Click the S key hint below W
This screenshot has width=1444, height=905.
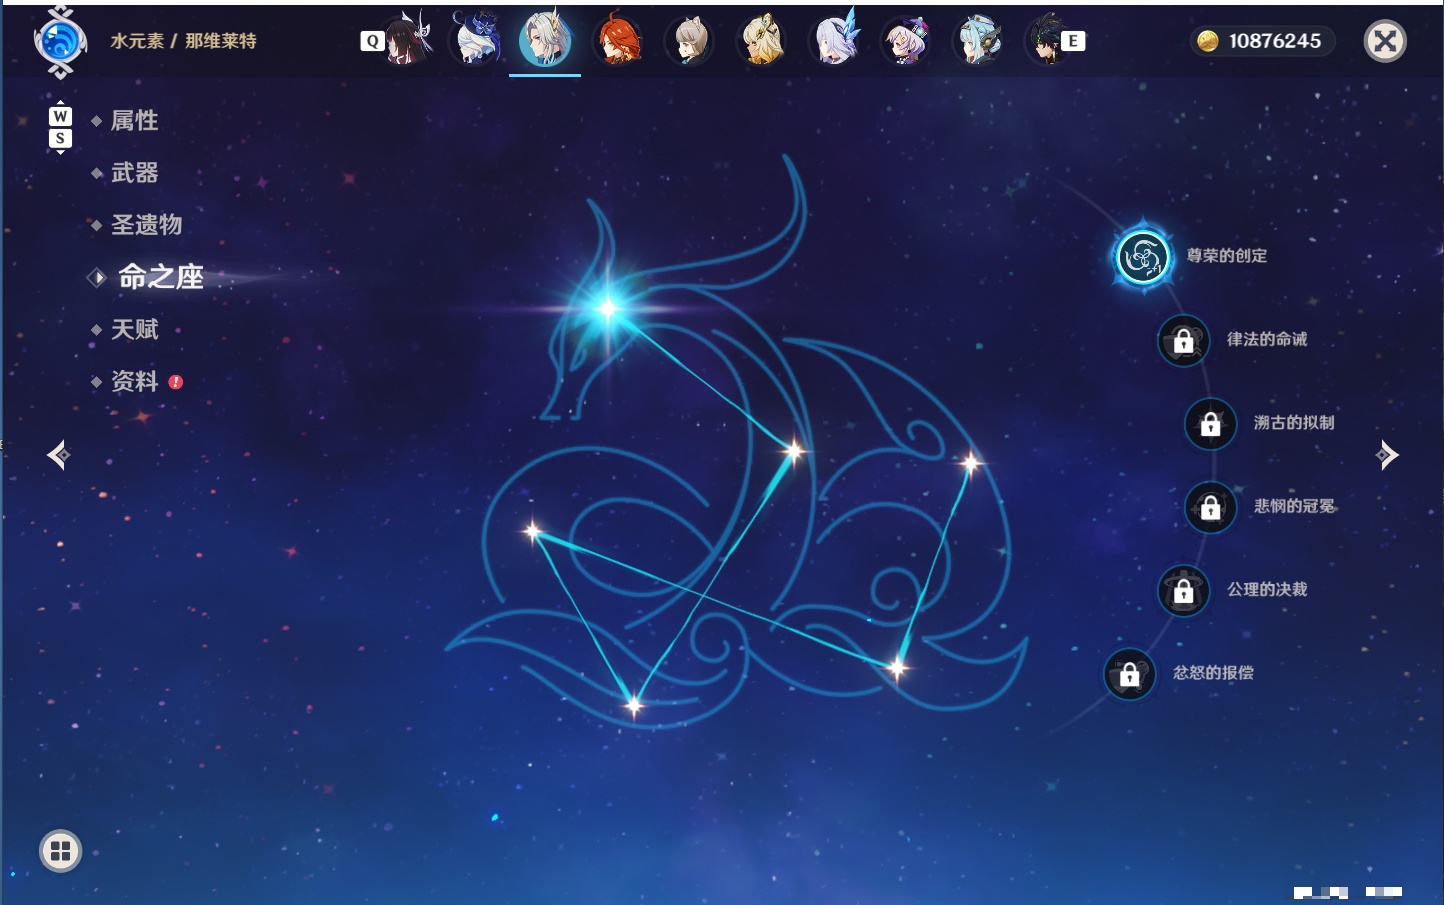pyautogui.click(x=60, y=138)
